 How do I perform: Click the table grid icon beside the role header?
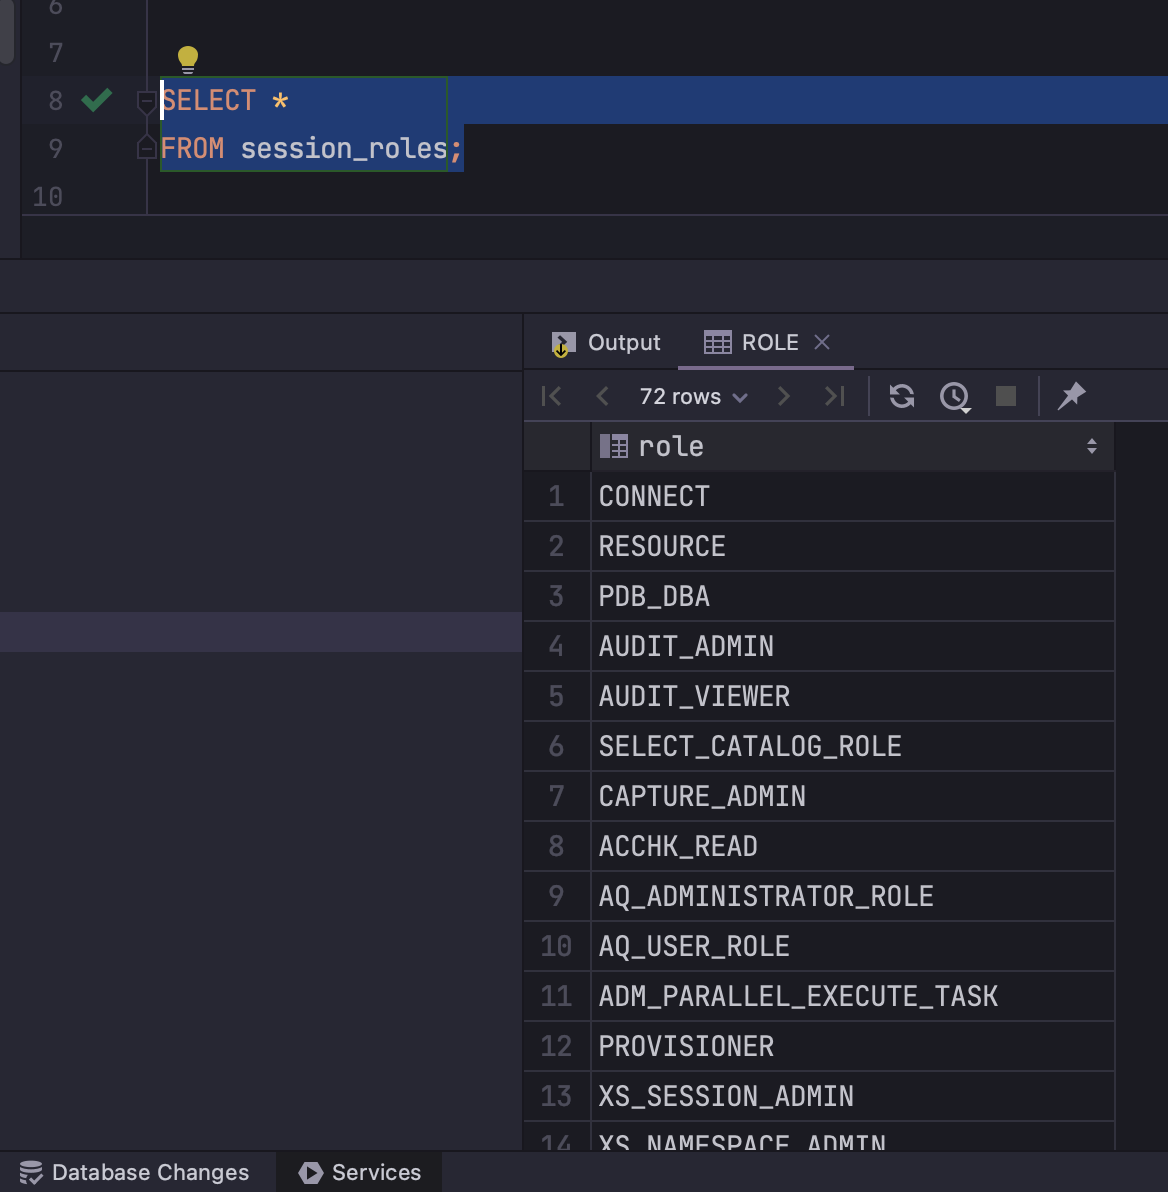(x=614, y=446)
